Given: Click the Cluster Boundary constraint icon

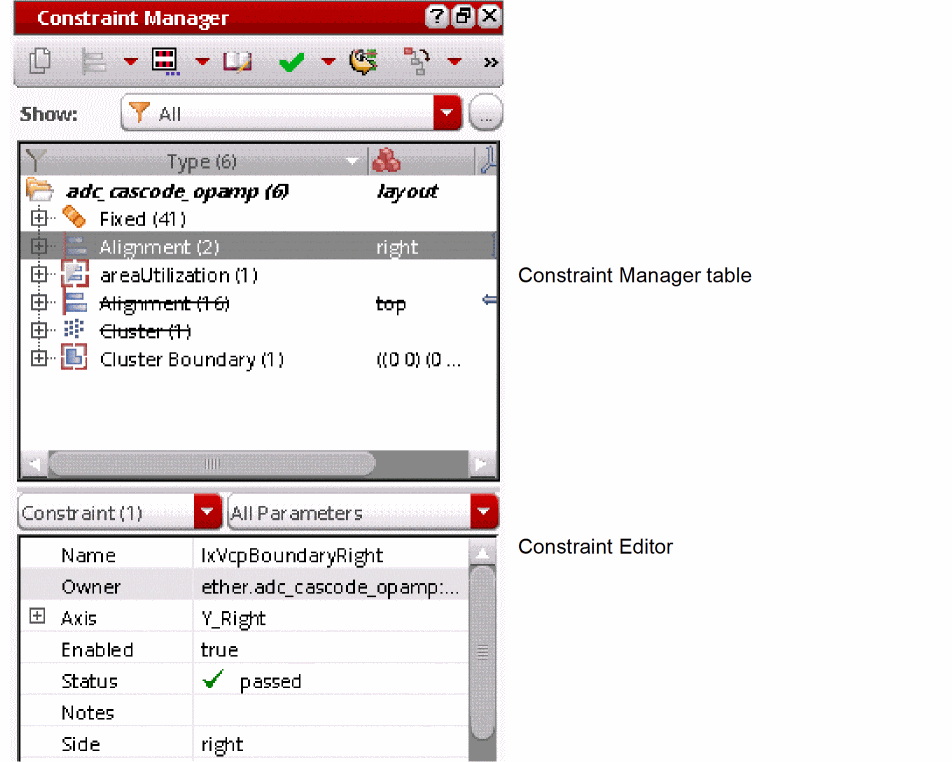Looking at the screenshot, I should (75, 358).
